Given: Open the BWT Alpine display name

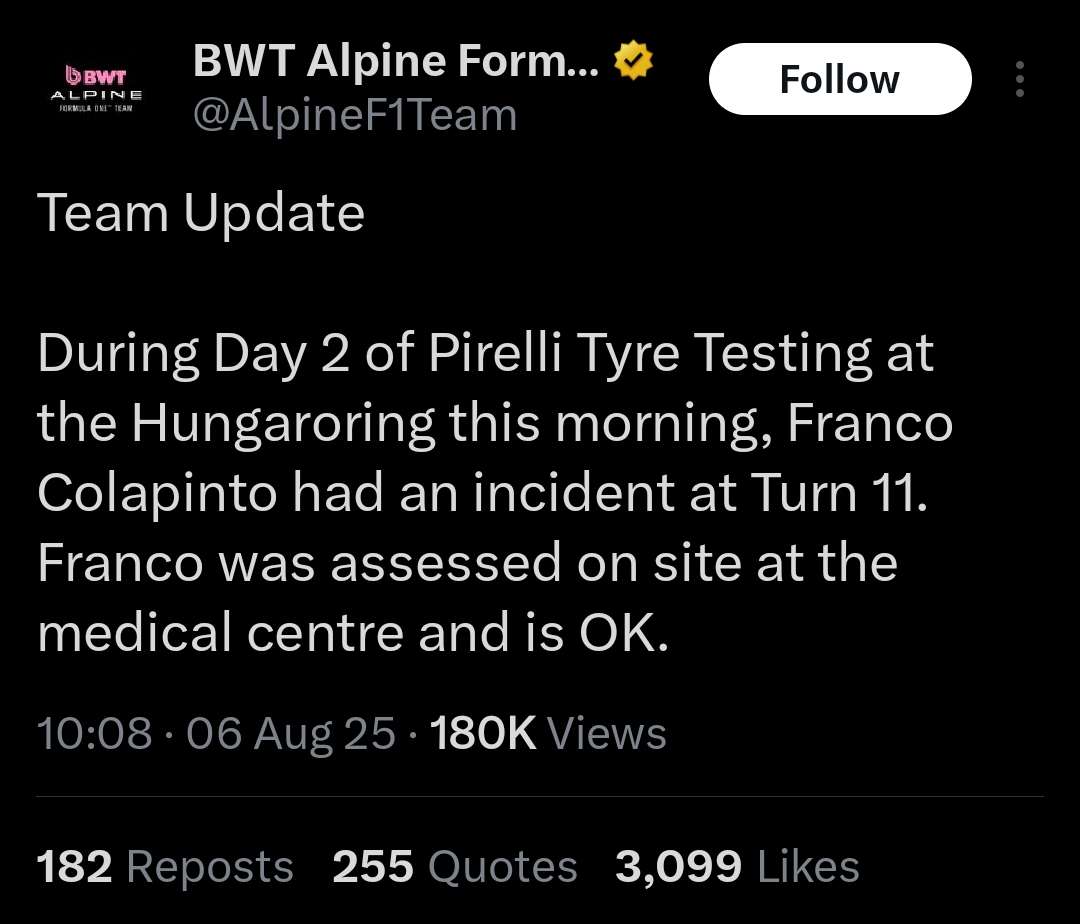Looking at the screenshot, I should click(396, 63).
